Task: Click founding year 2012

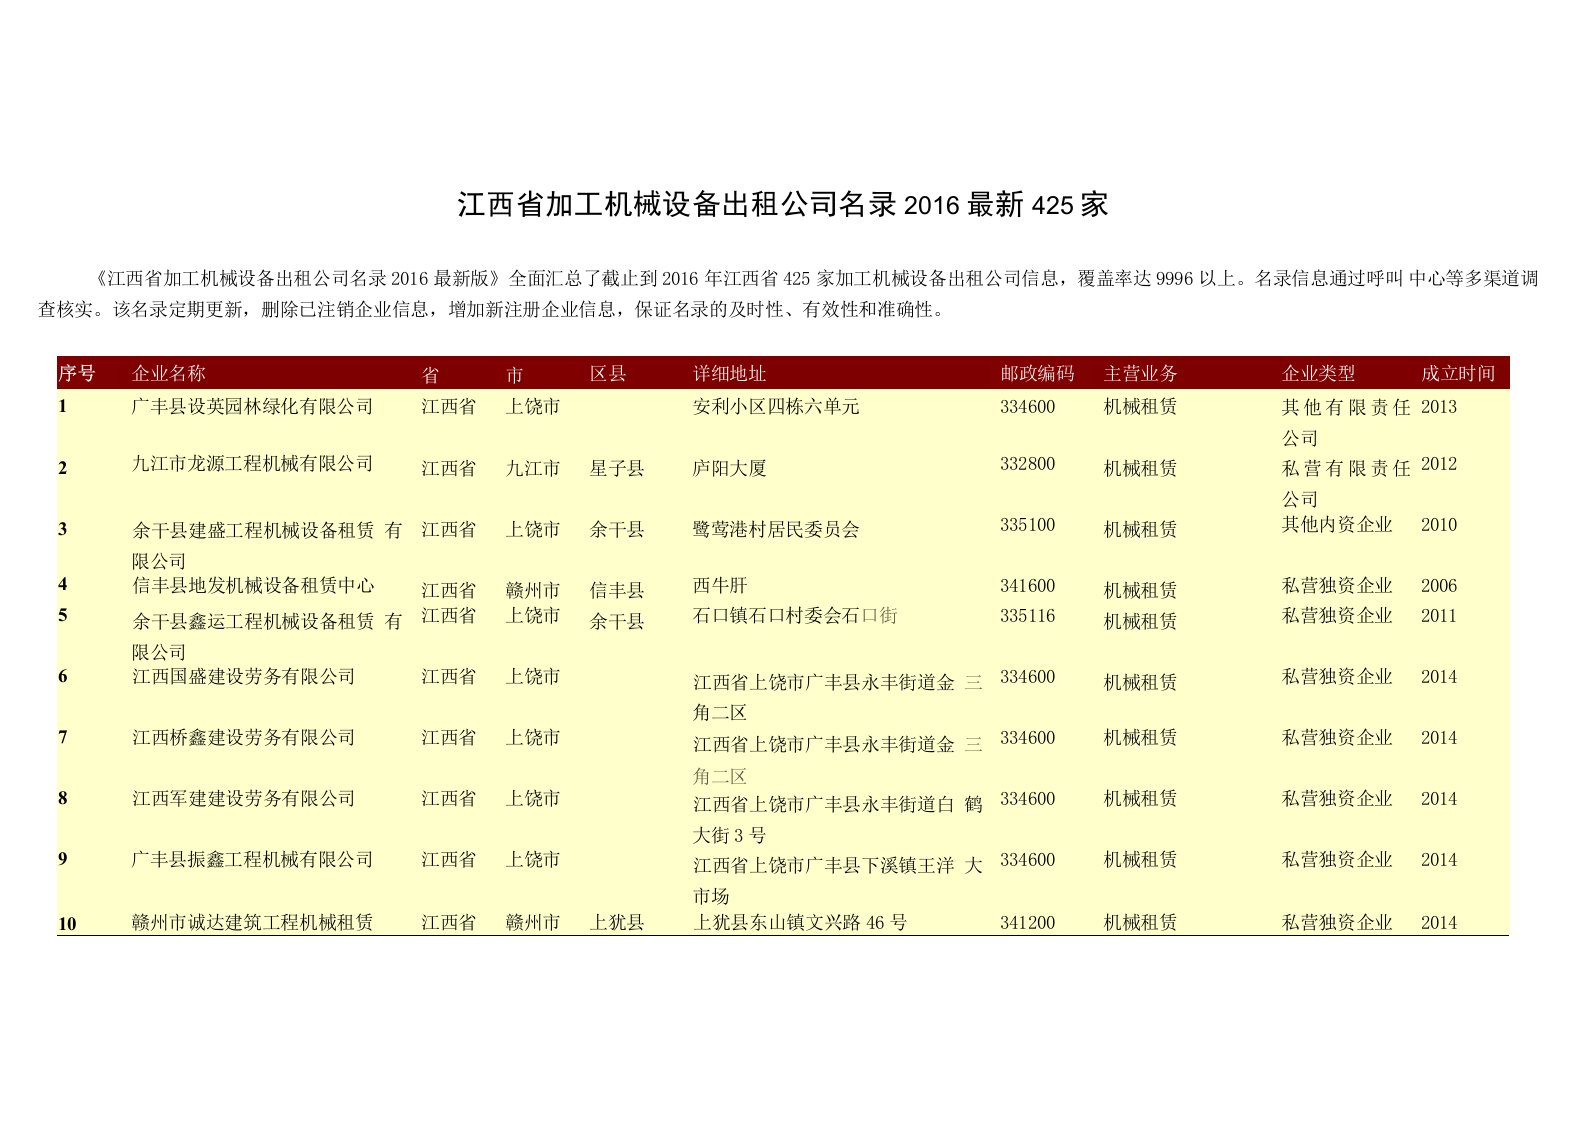Action: point(1439,464)
